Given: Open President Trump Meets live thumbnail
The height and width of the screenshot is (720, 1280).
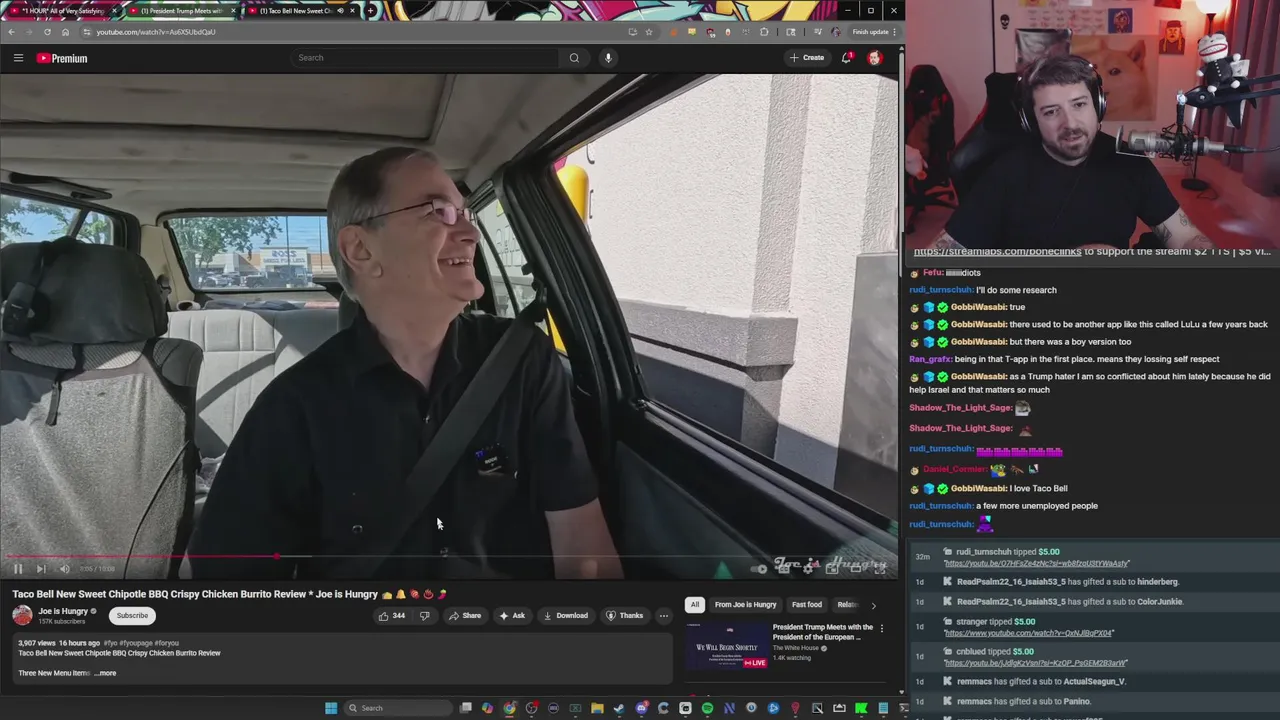Looking at the screenshot, I should click(x=727, y=645).
